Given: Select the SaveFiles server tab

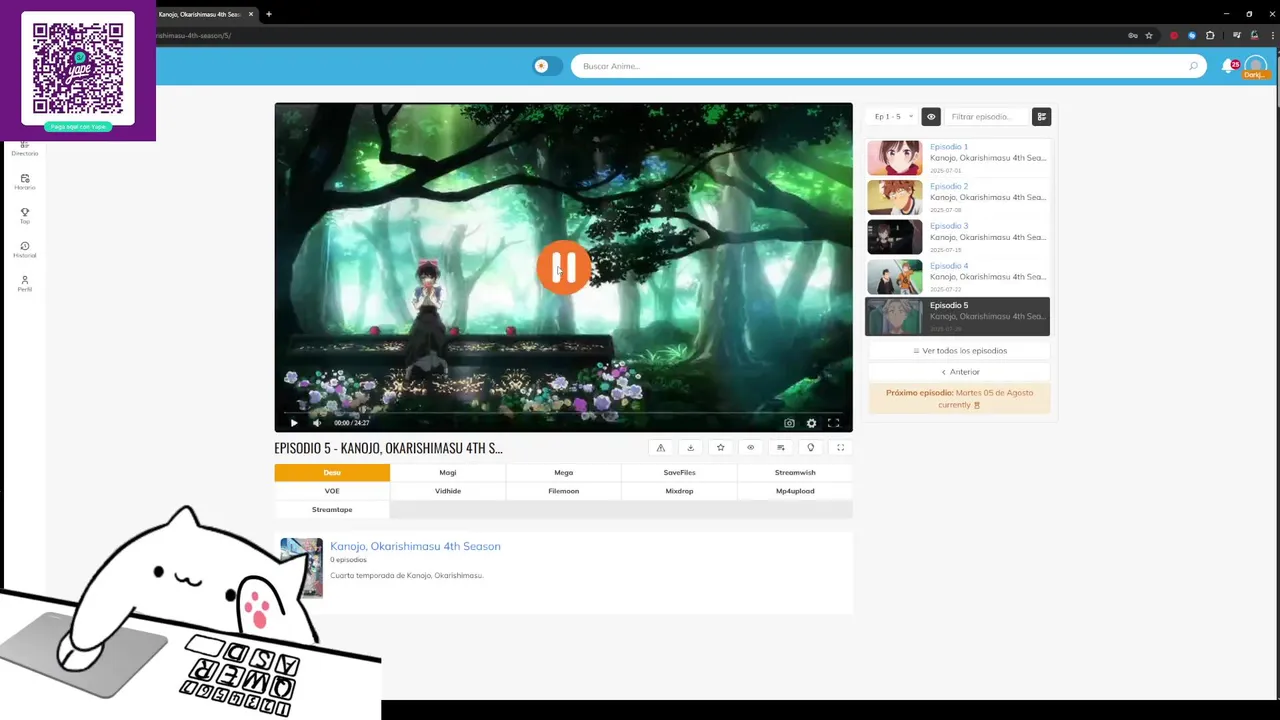Looking at the screenshot, I should click(679, 473).
